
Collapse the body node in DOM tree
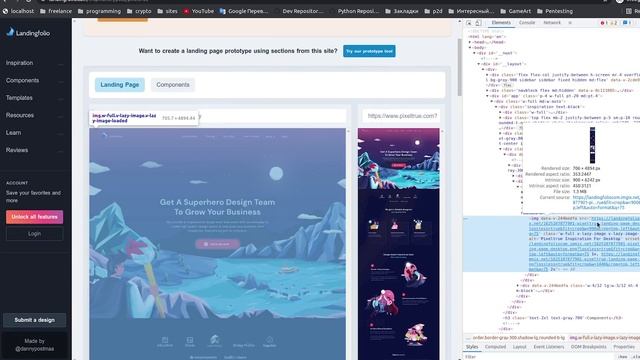[x=470, y=48]
